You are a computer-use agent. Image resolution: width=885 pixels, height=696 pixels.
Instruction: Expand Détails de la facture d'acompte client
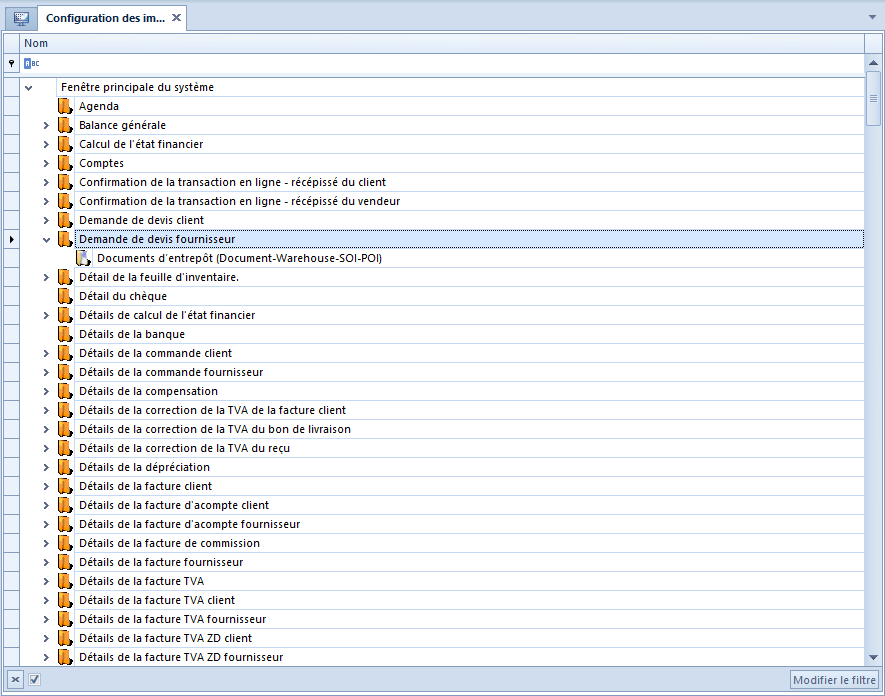click(46, 505)
